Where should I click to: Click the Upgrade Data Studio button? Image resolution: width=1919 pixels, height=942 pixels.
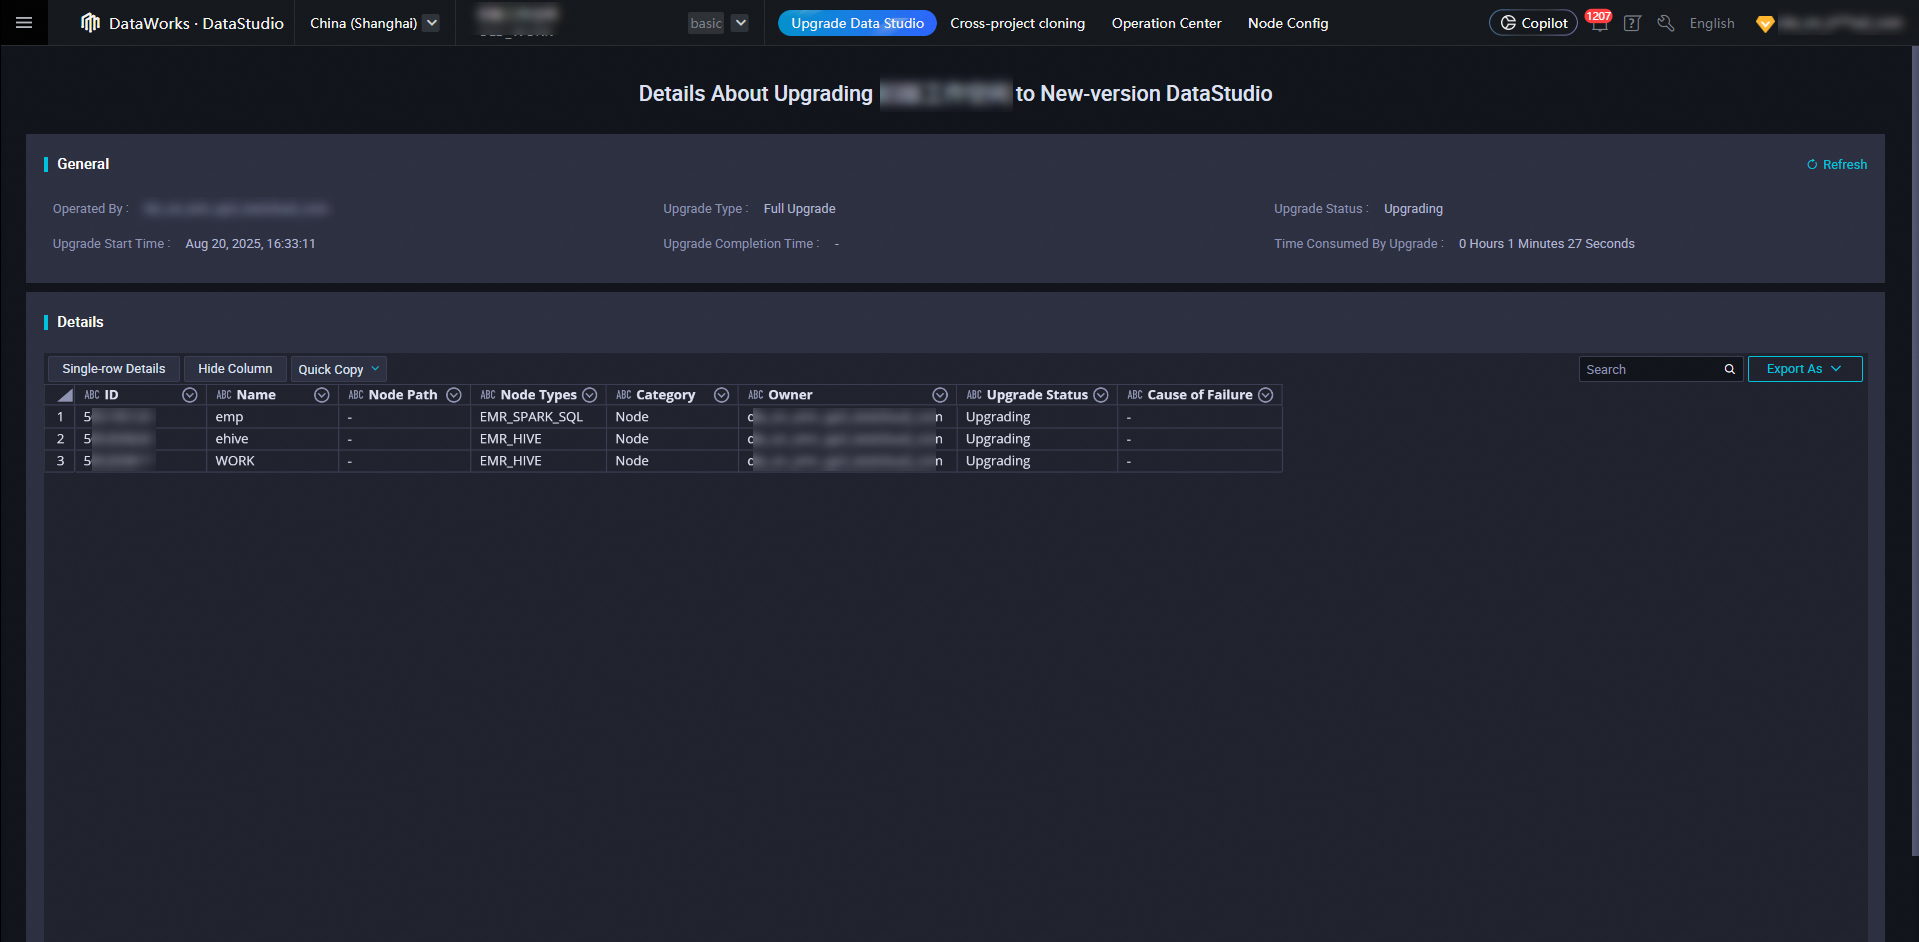pyautogui.click(x=857, y=23)
